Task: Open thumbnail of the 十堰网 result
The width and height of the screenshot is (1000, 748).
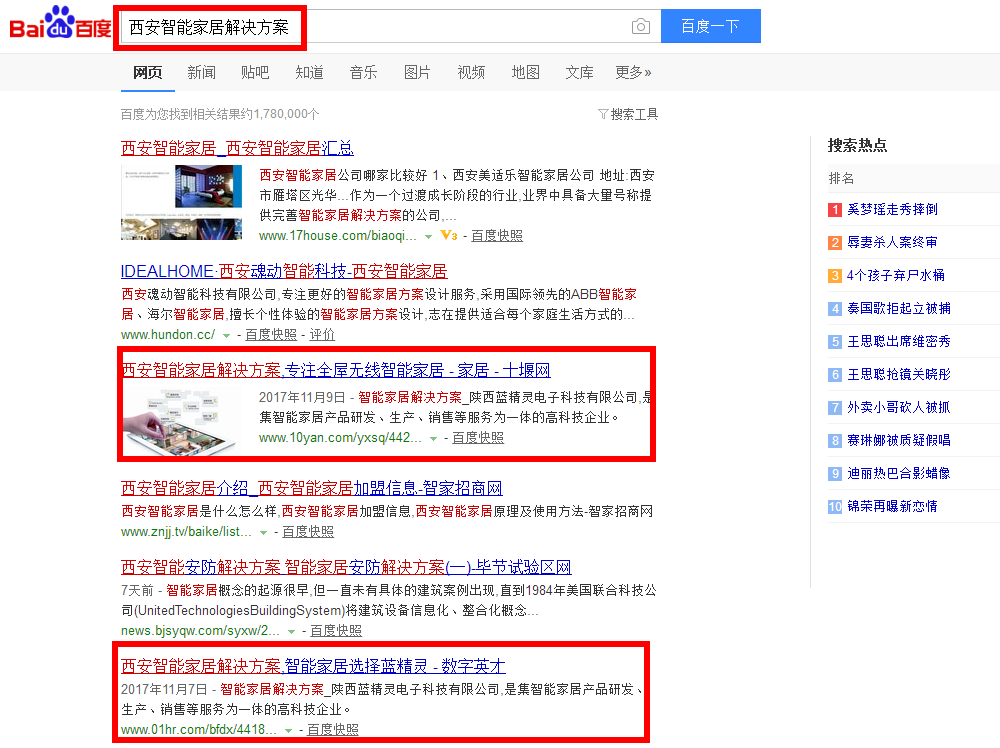Action: 182,422
